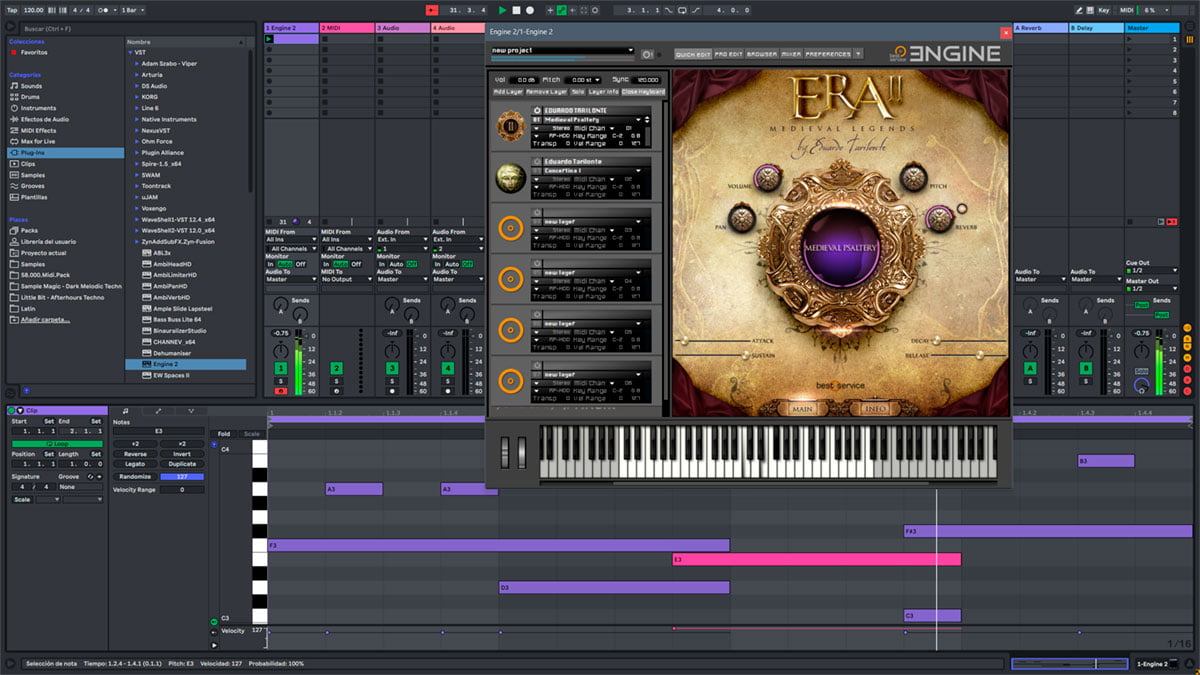Expand the Native Instruments folder

pos(137,119)
